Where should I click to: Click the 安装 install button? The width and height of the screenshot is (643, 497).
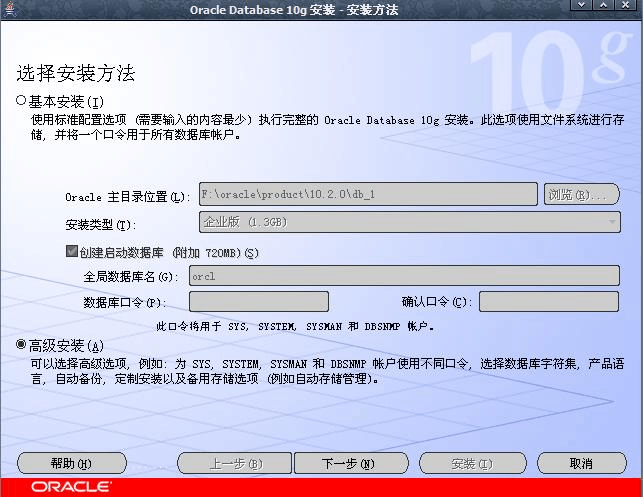click(473, 463)
